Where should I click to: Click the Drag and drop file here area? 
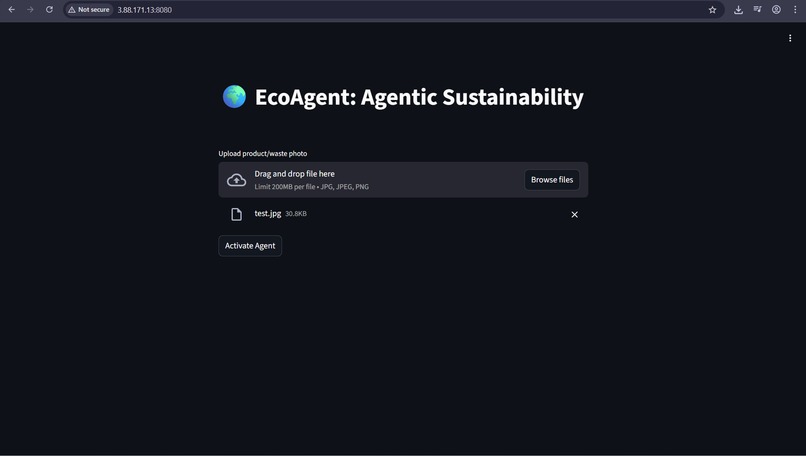click(403, 180)
